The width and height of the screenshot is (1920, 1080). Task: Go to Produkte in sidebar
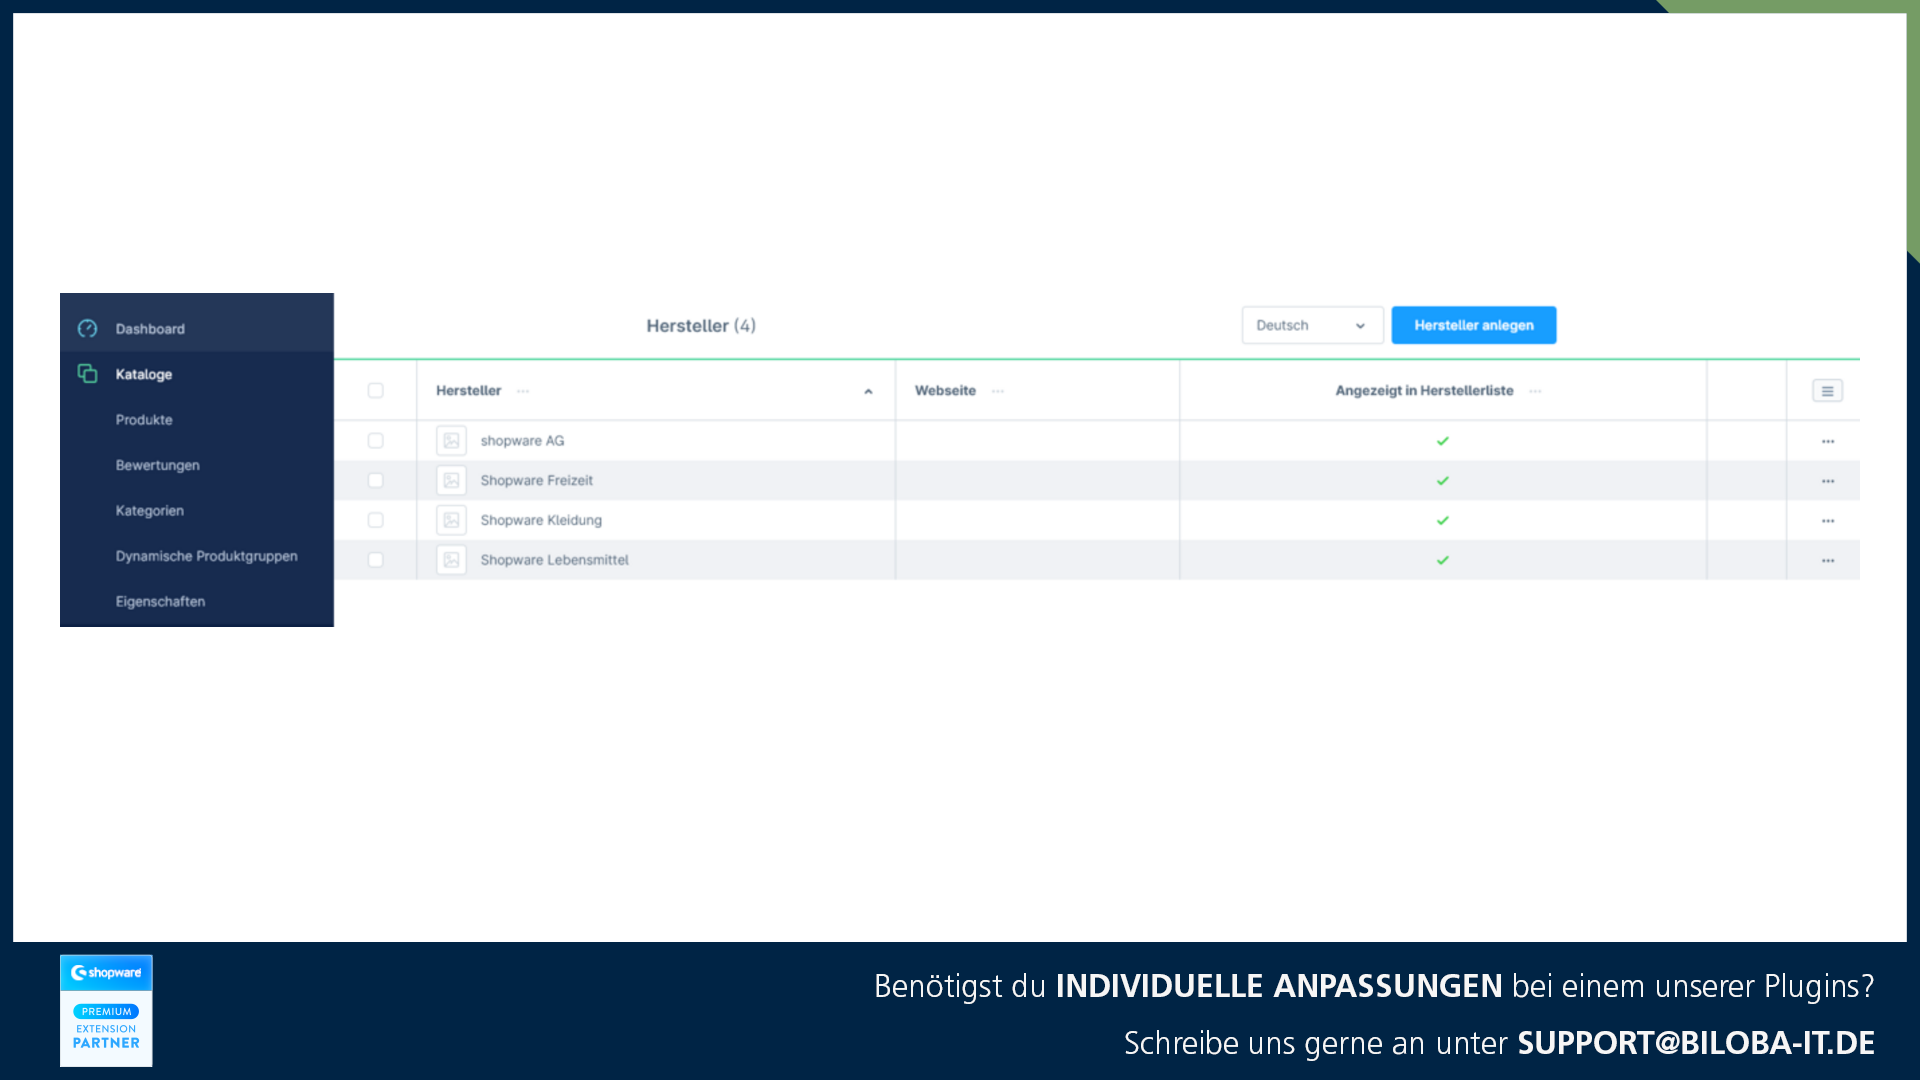[x=144, y=419]
